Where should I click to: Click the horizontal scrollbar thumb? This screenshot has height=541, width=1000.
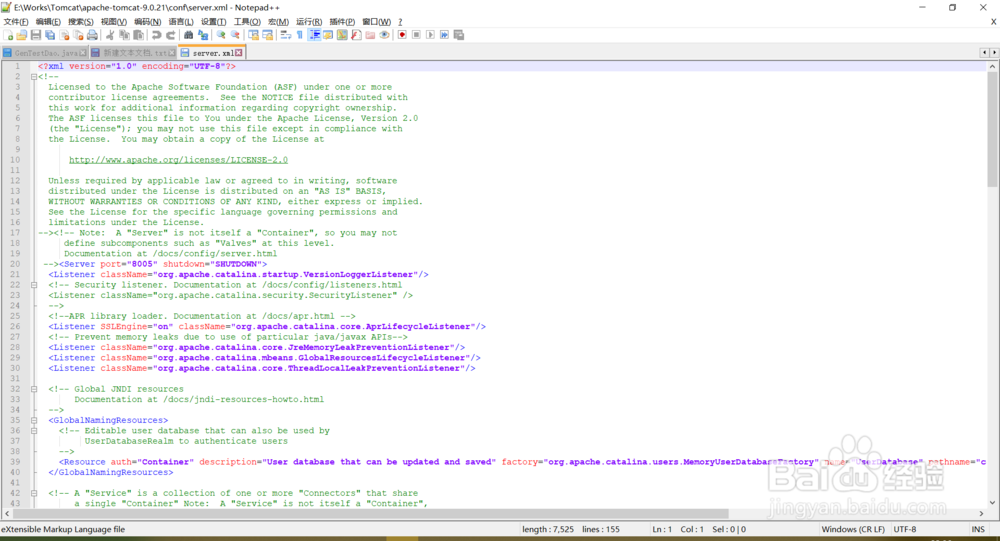(x=371, y=514)
